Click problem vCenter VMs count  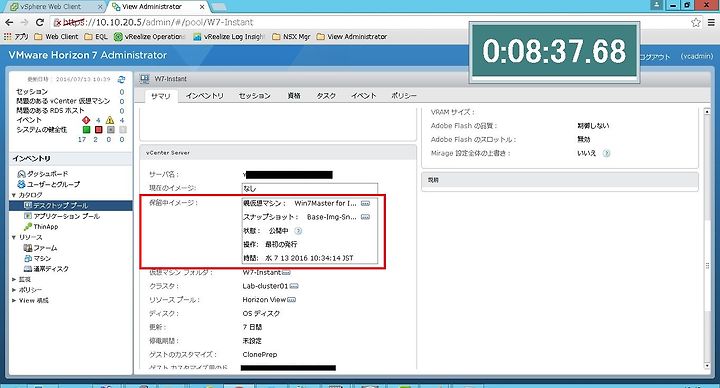pyautogui.click(x=122, y=101)
